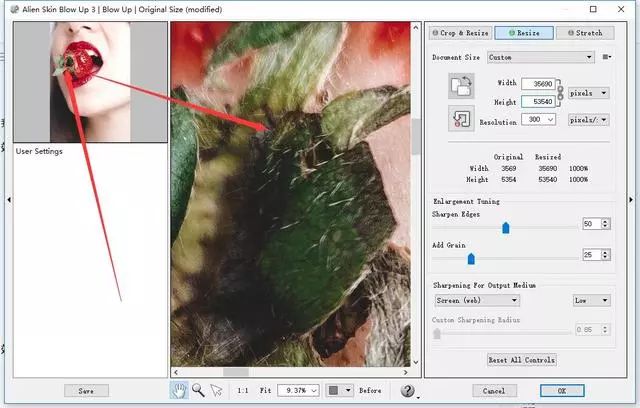Click the Width input field
The image size is (640, 408).
tap(538, 84)
